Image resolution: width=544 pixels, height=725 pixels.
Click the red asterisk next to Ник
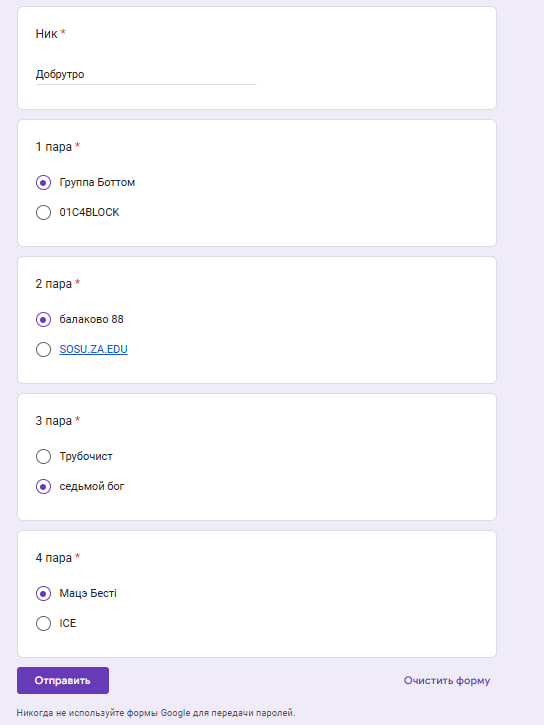pos(63,32)
